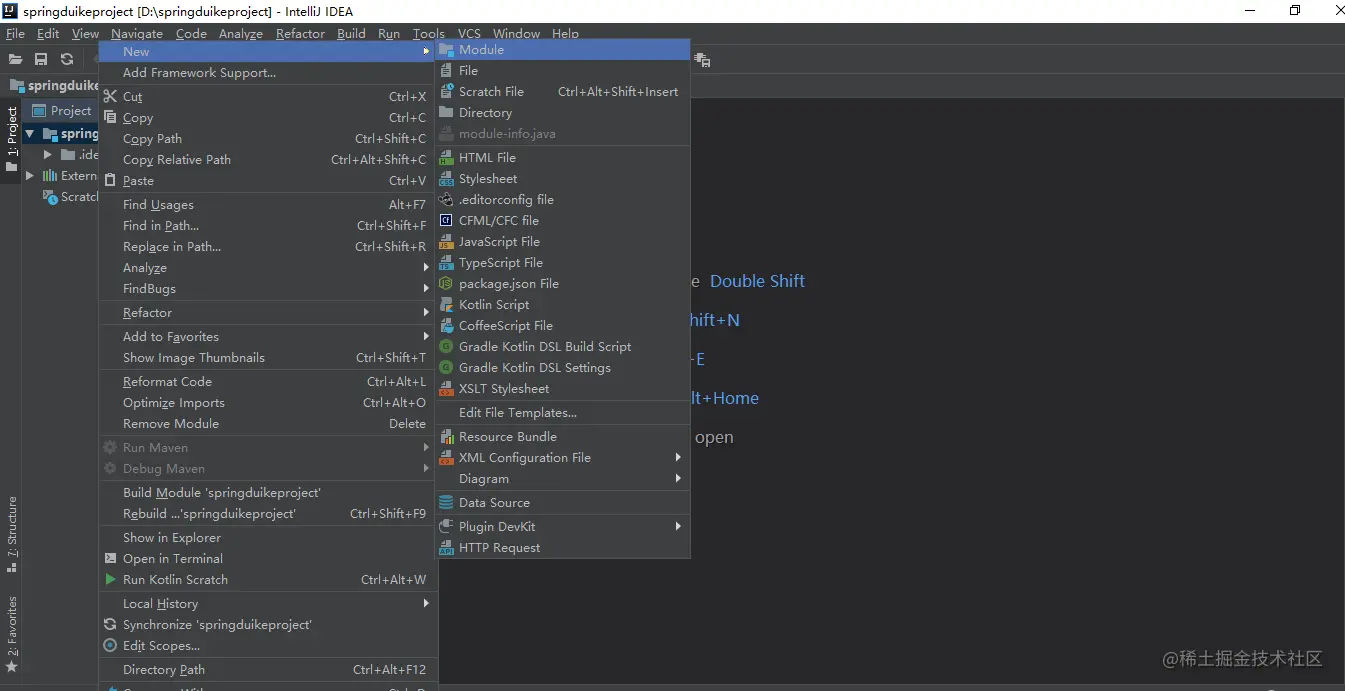The image size is (1345, 691).
Task: Open the Edit menu
Action: point(48,34)
